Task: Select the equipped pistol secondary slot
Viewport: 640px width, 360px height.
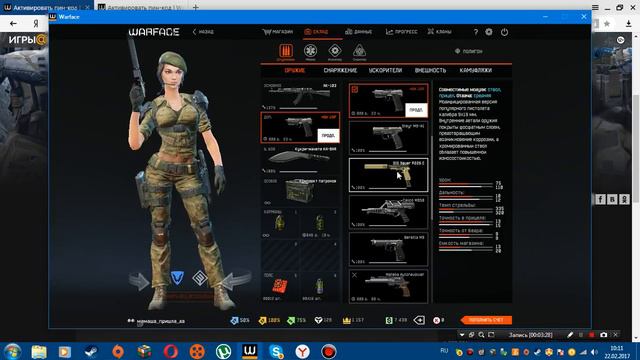Action: 300,128
